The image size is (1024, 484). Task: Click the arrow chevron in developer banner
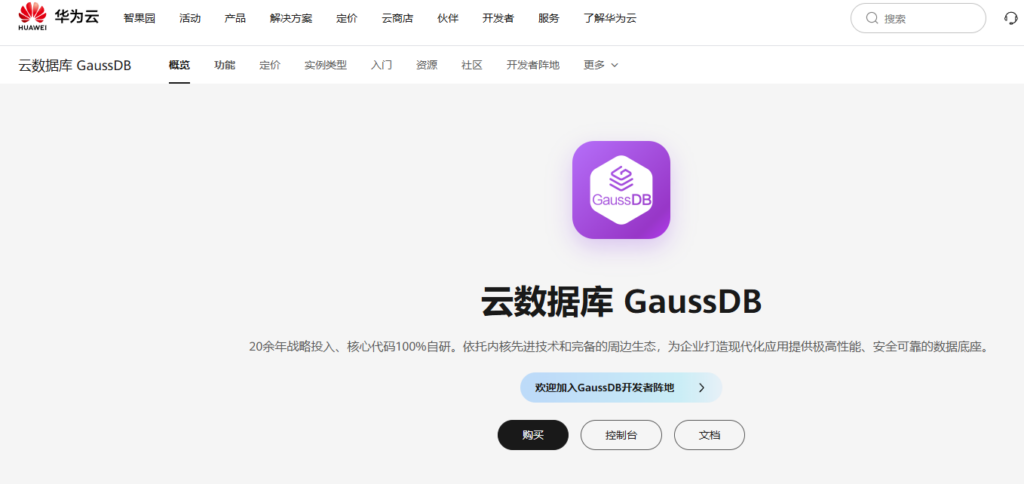pyautogui.click(x=701, y=387)
